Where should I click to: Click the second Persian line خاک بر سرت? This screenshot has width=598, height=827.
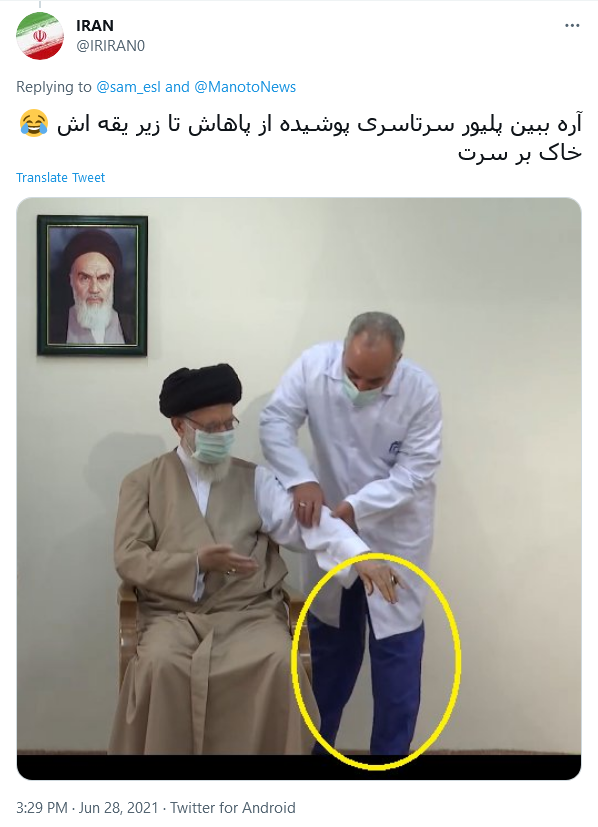[x=520, y=153]
